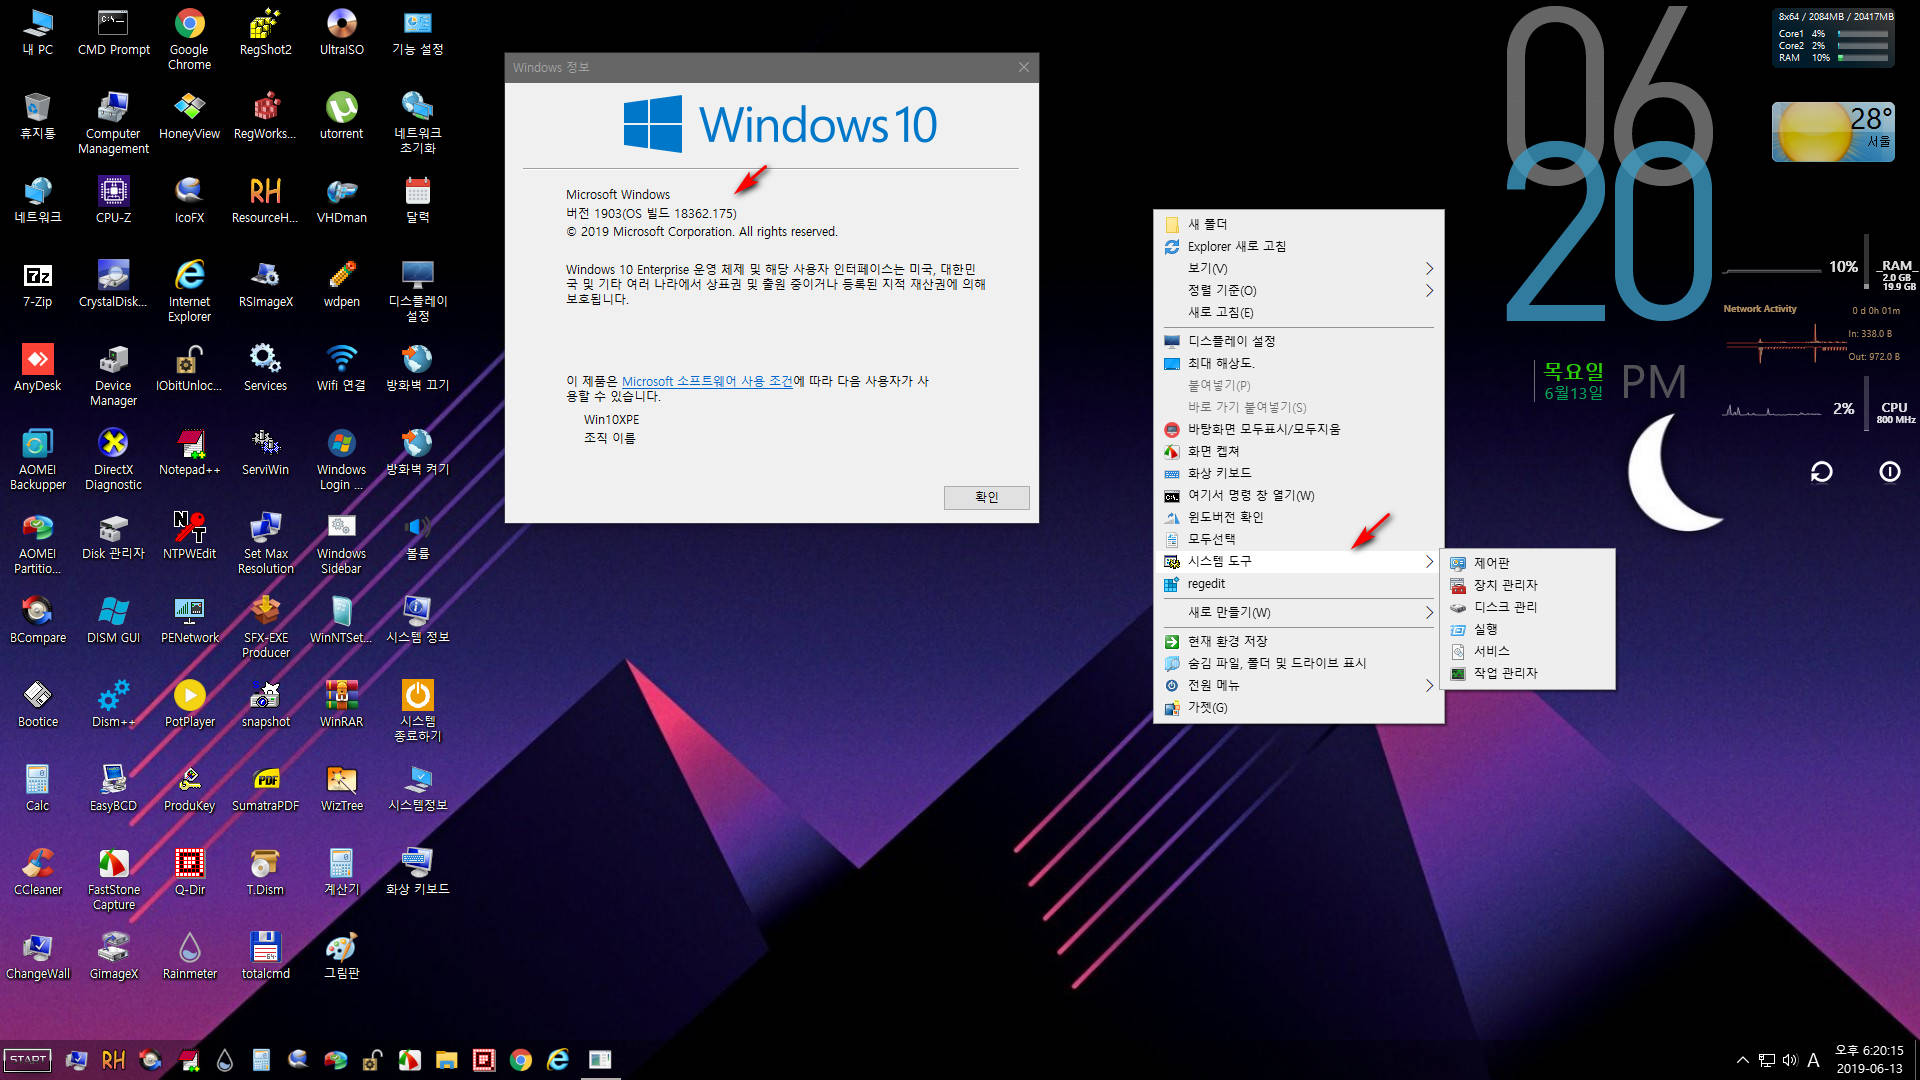
Task: Choose regedit in the context menu
Action: (x=1298, y=583)
